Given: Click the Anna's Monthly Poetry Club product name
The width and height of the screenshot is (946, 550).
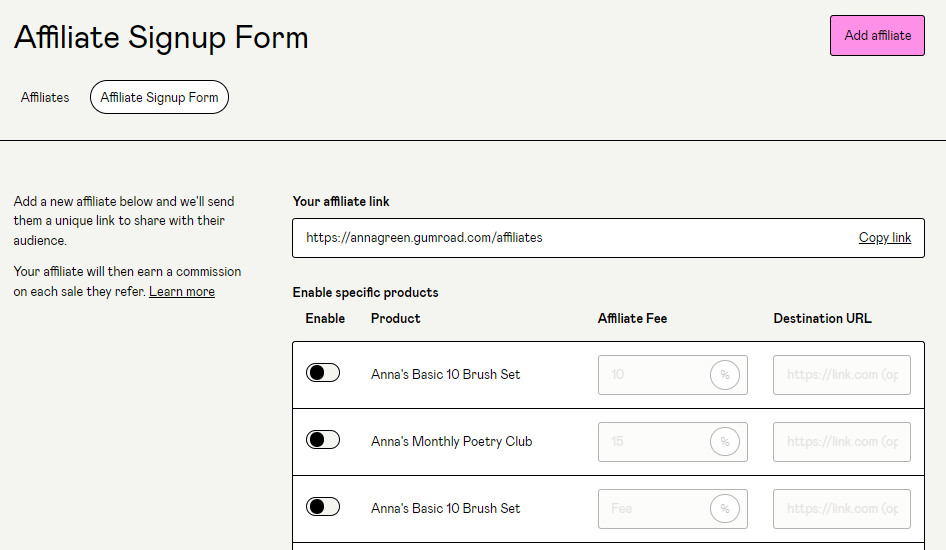Looking at the screenshot, I should click(x=451, y=441).
